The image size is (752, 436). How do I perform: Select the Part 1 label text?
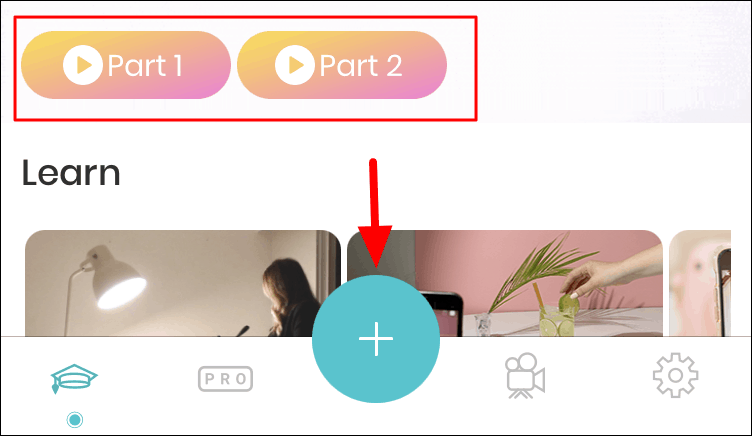145,66
